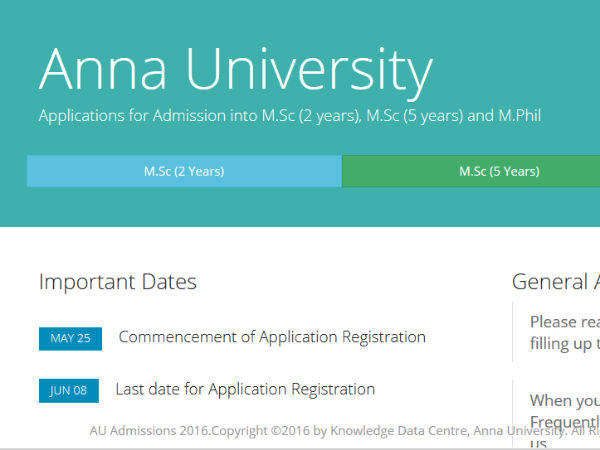Screen dimensions: 600x450
Task: Click Commencement of Application Registration entry
Action: coord(272,337)
